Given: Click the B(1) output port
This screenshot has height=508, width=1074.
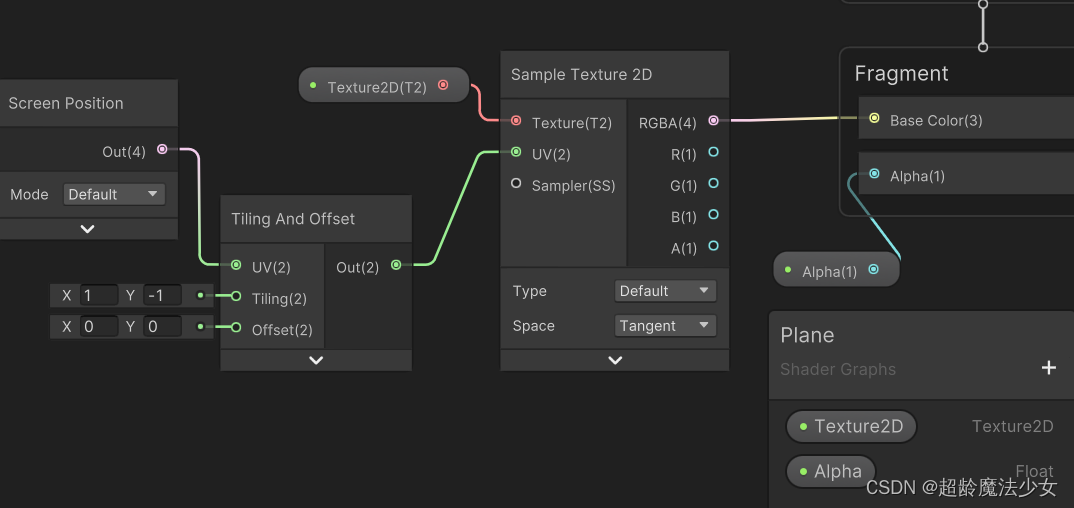Looking at the screenshot, I should 713,214.
